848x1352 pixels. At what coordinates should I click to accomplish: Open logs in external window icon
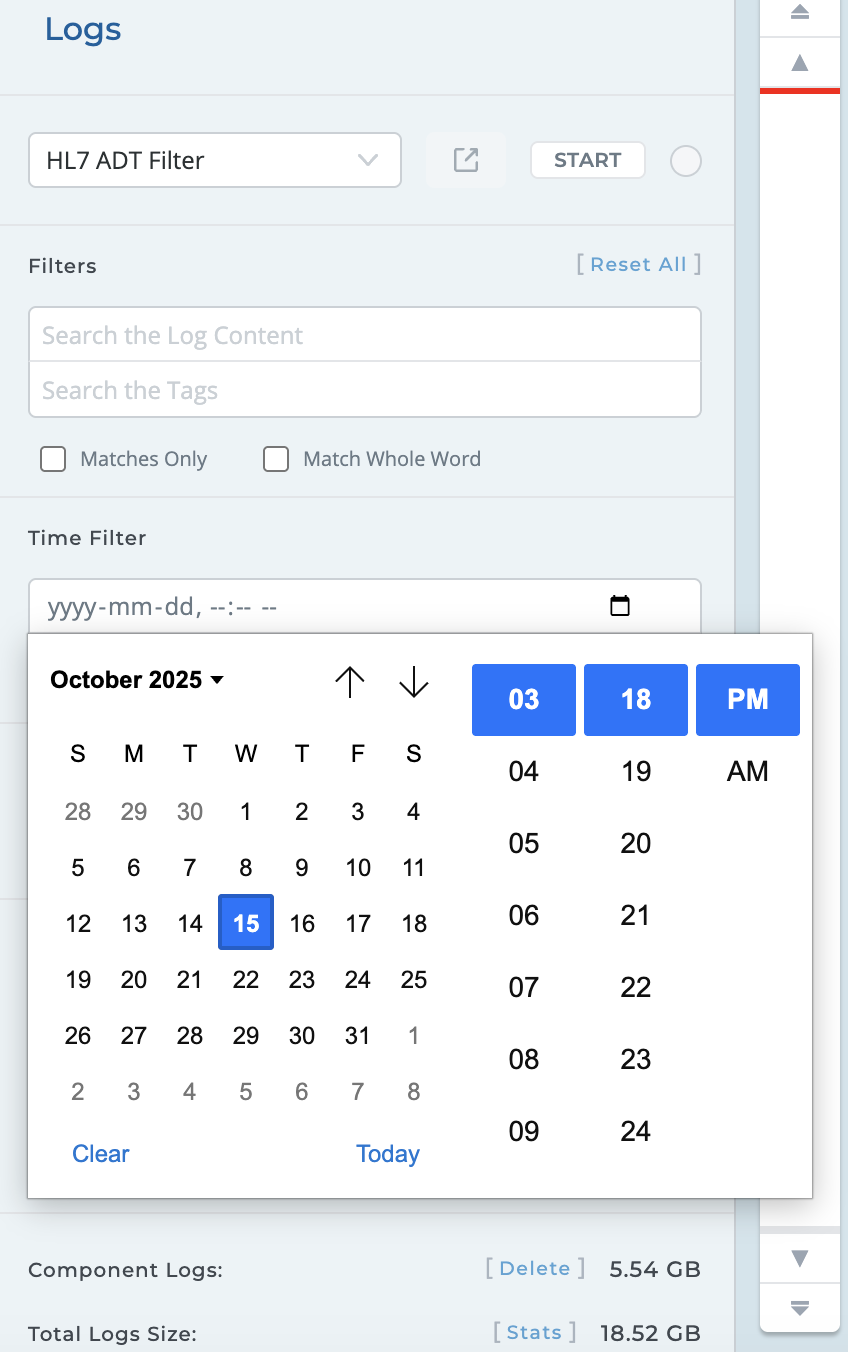(x=466, y=160)
